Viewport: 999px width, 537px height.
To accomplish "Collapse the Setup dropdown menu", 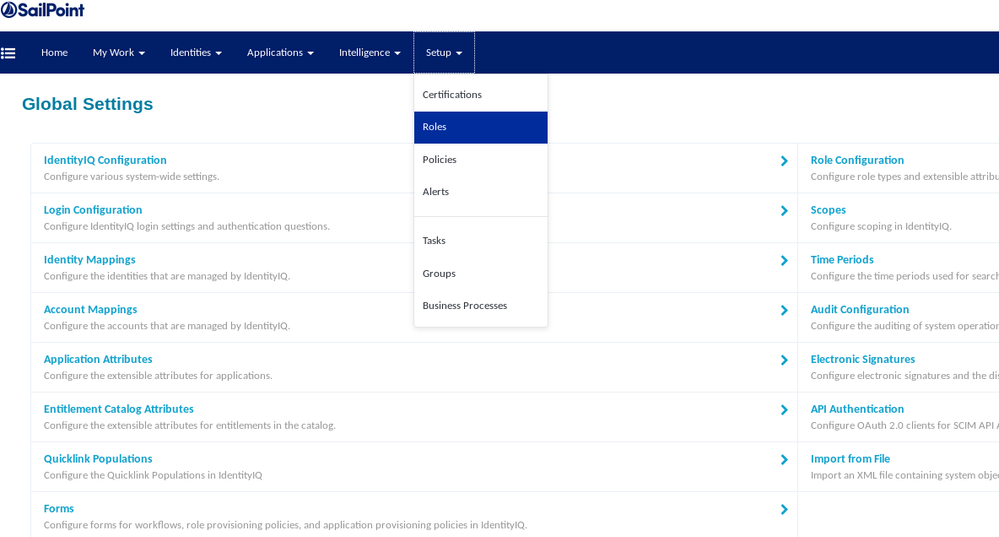I will [x=444, y=53].
